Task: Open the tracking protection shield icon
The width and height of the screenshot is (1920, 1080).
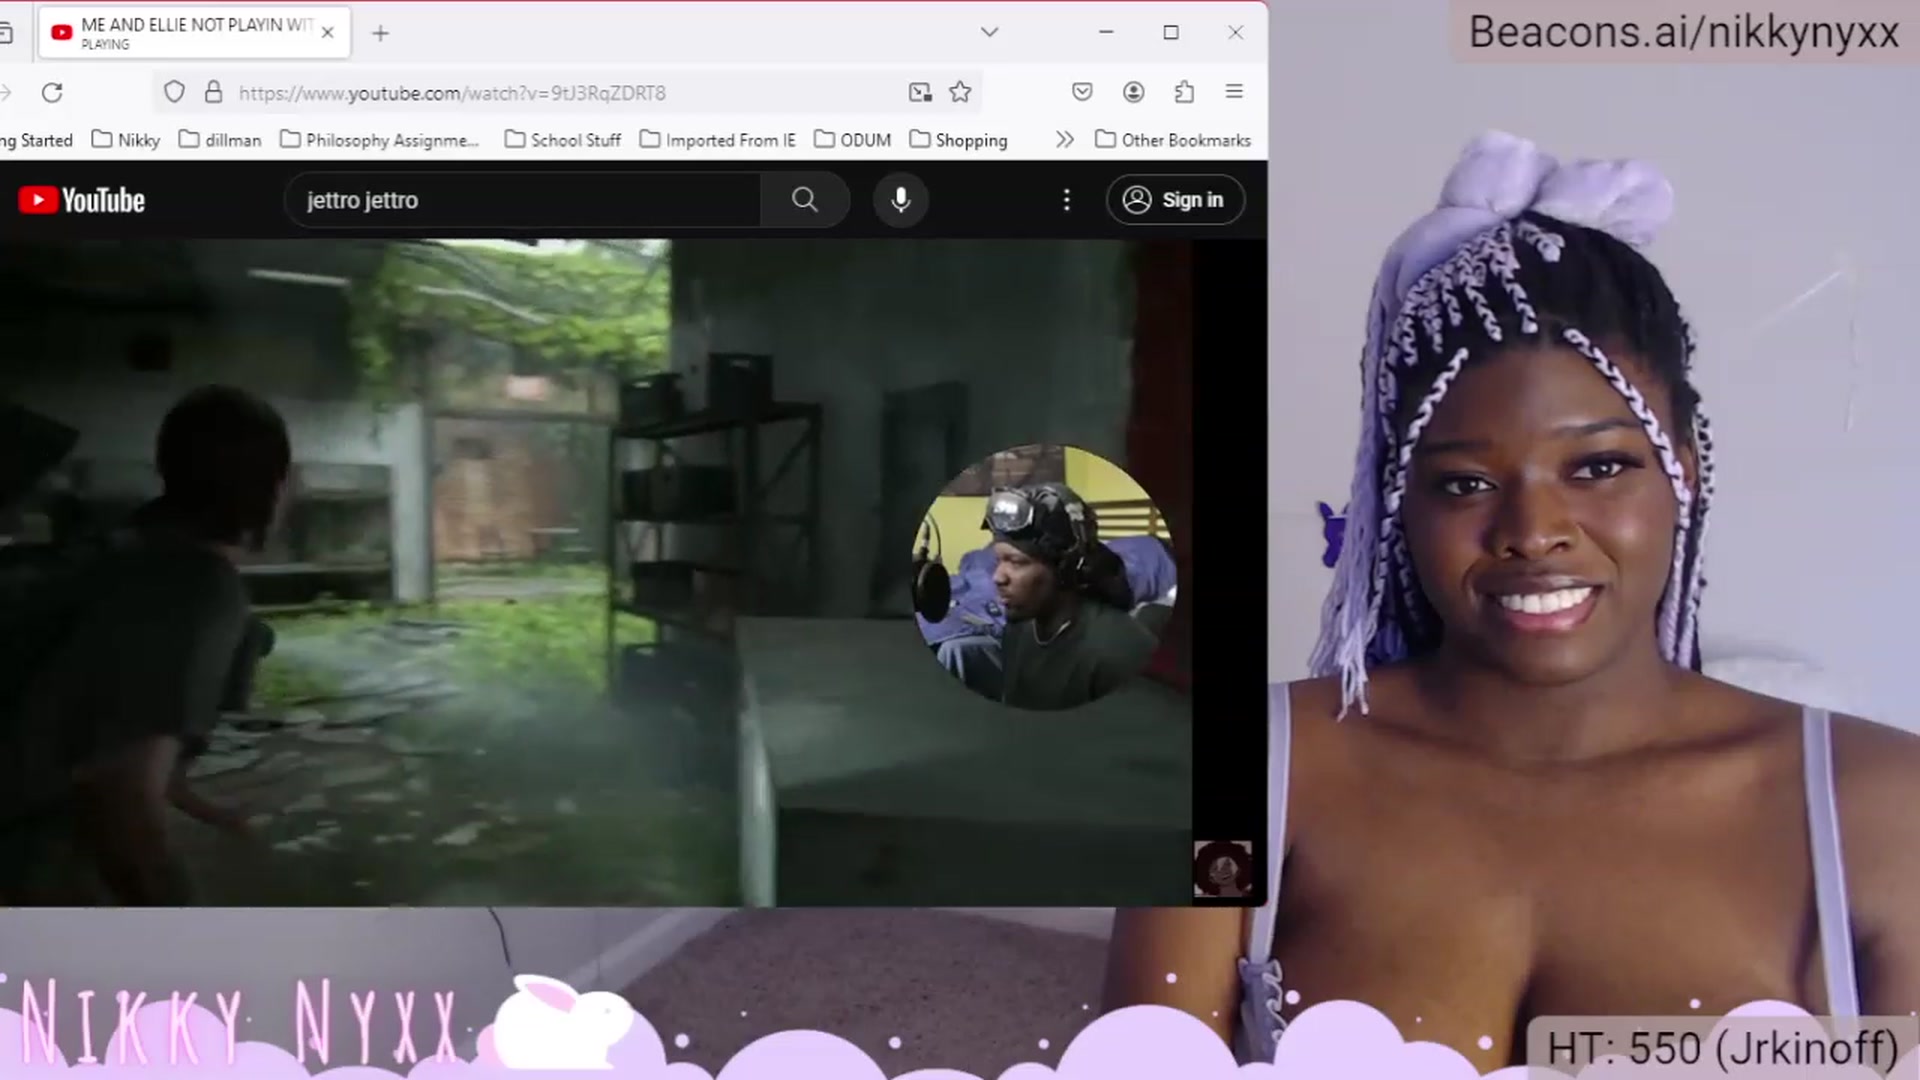Action: pos(174,93)
